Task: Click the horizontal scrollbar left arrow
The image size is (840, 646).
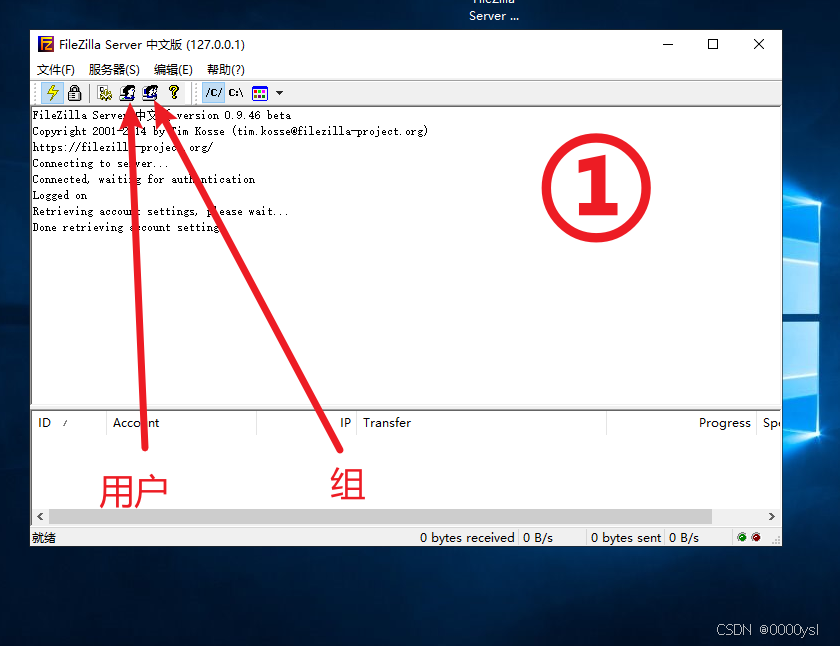Action: coord(40,516)
